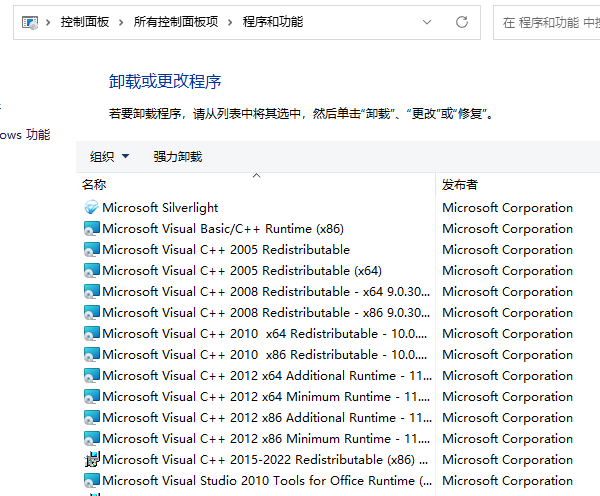Click icon of Visual C++ 2005 Redistributable (x64)

(91, 271)
